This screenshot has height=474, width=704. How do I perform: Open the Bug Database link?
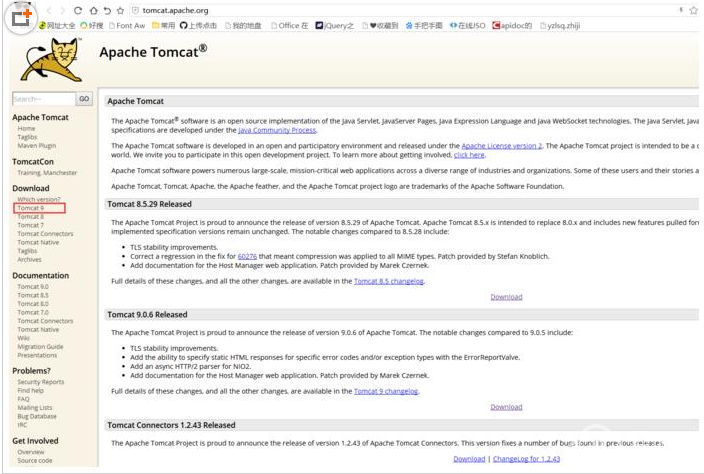(x=37, y=416)
